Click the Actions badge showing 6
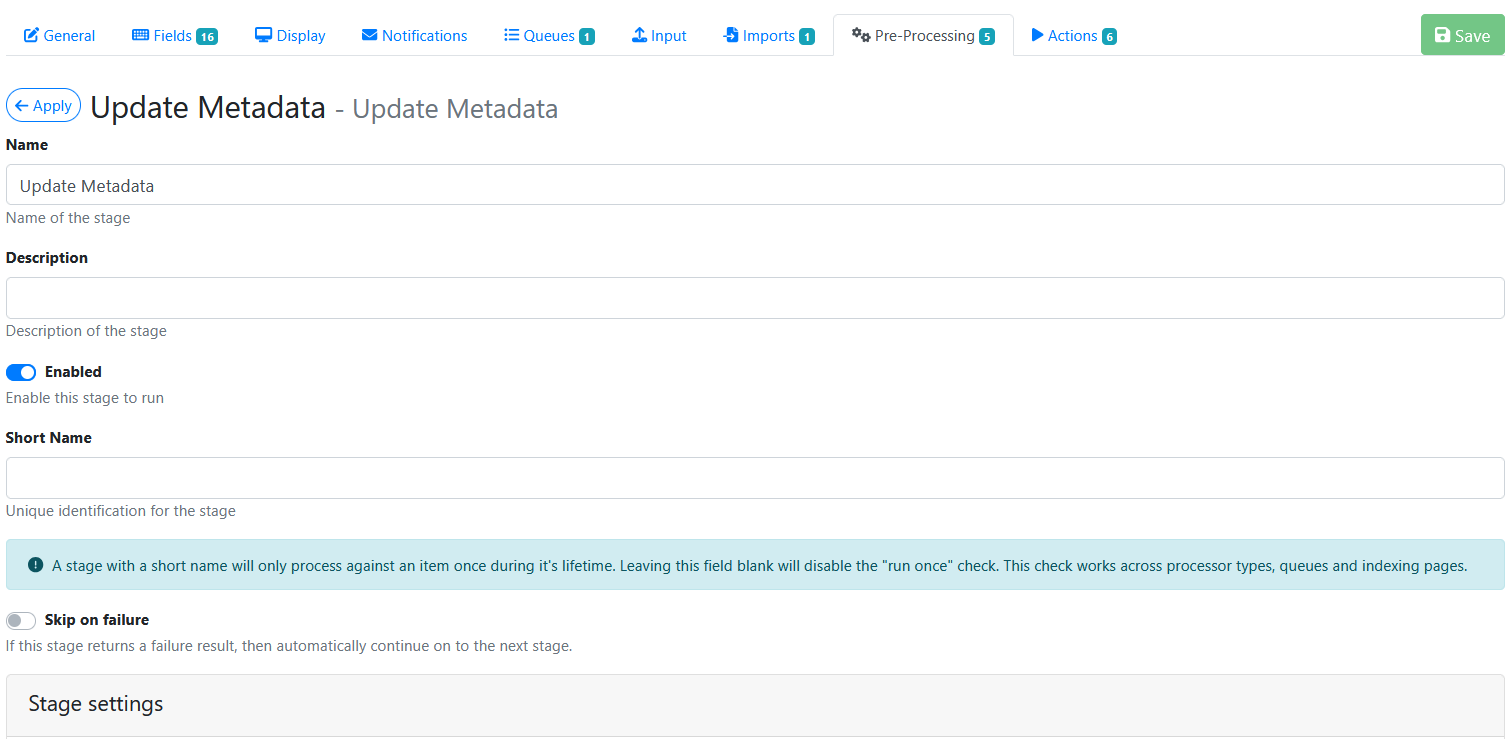This screenshot has height=739, width=1511. pos(1109,37)
